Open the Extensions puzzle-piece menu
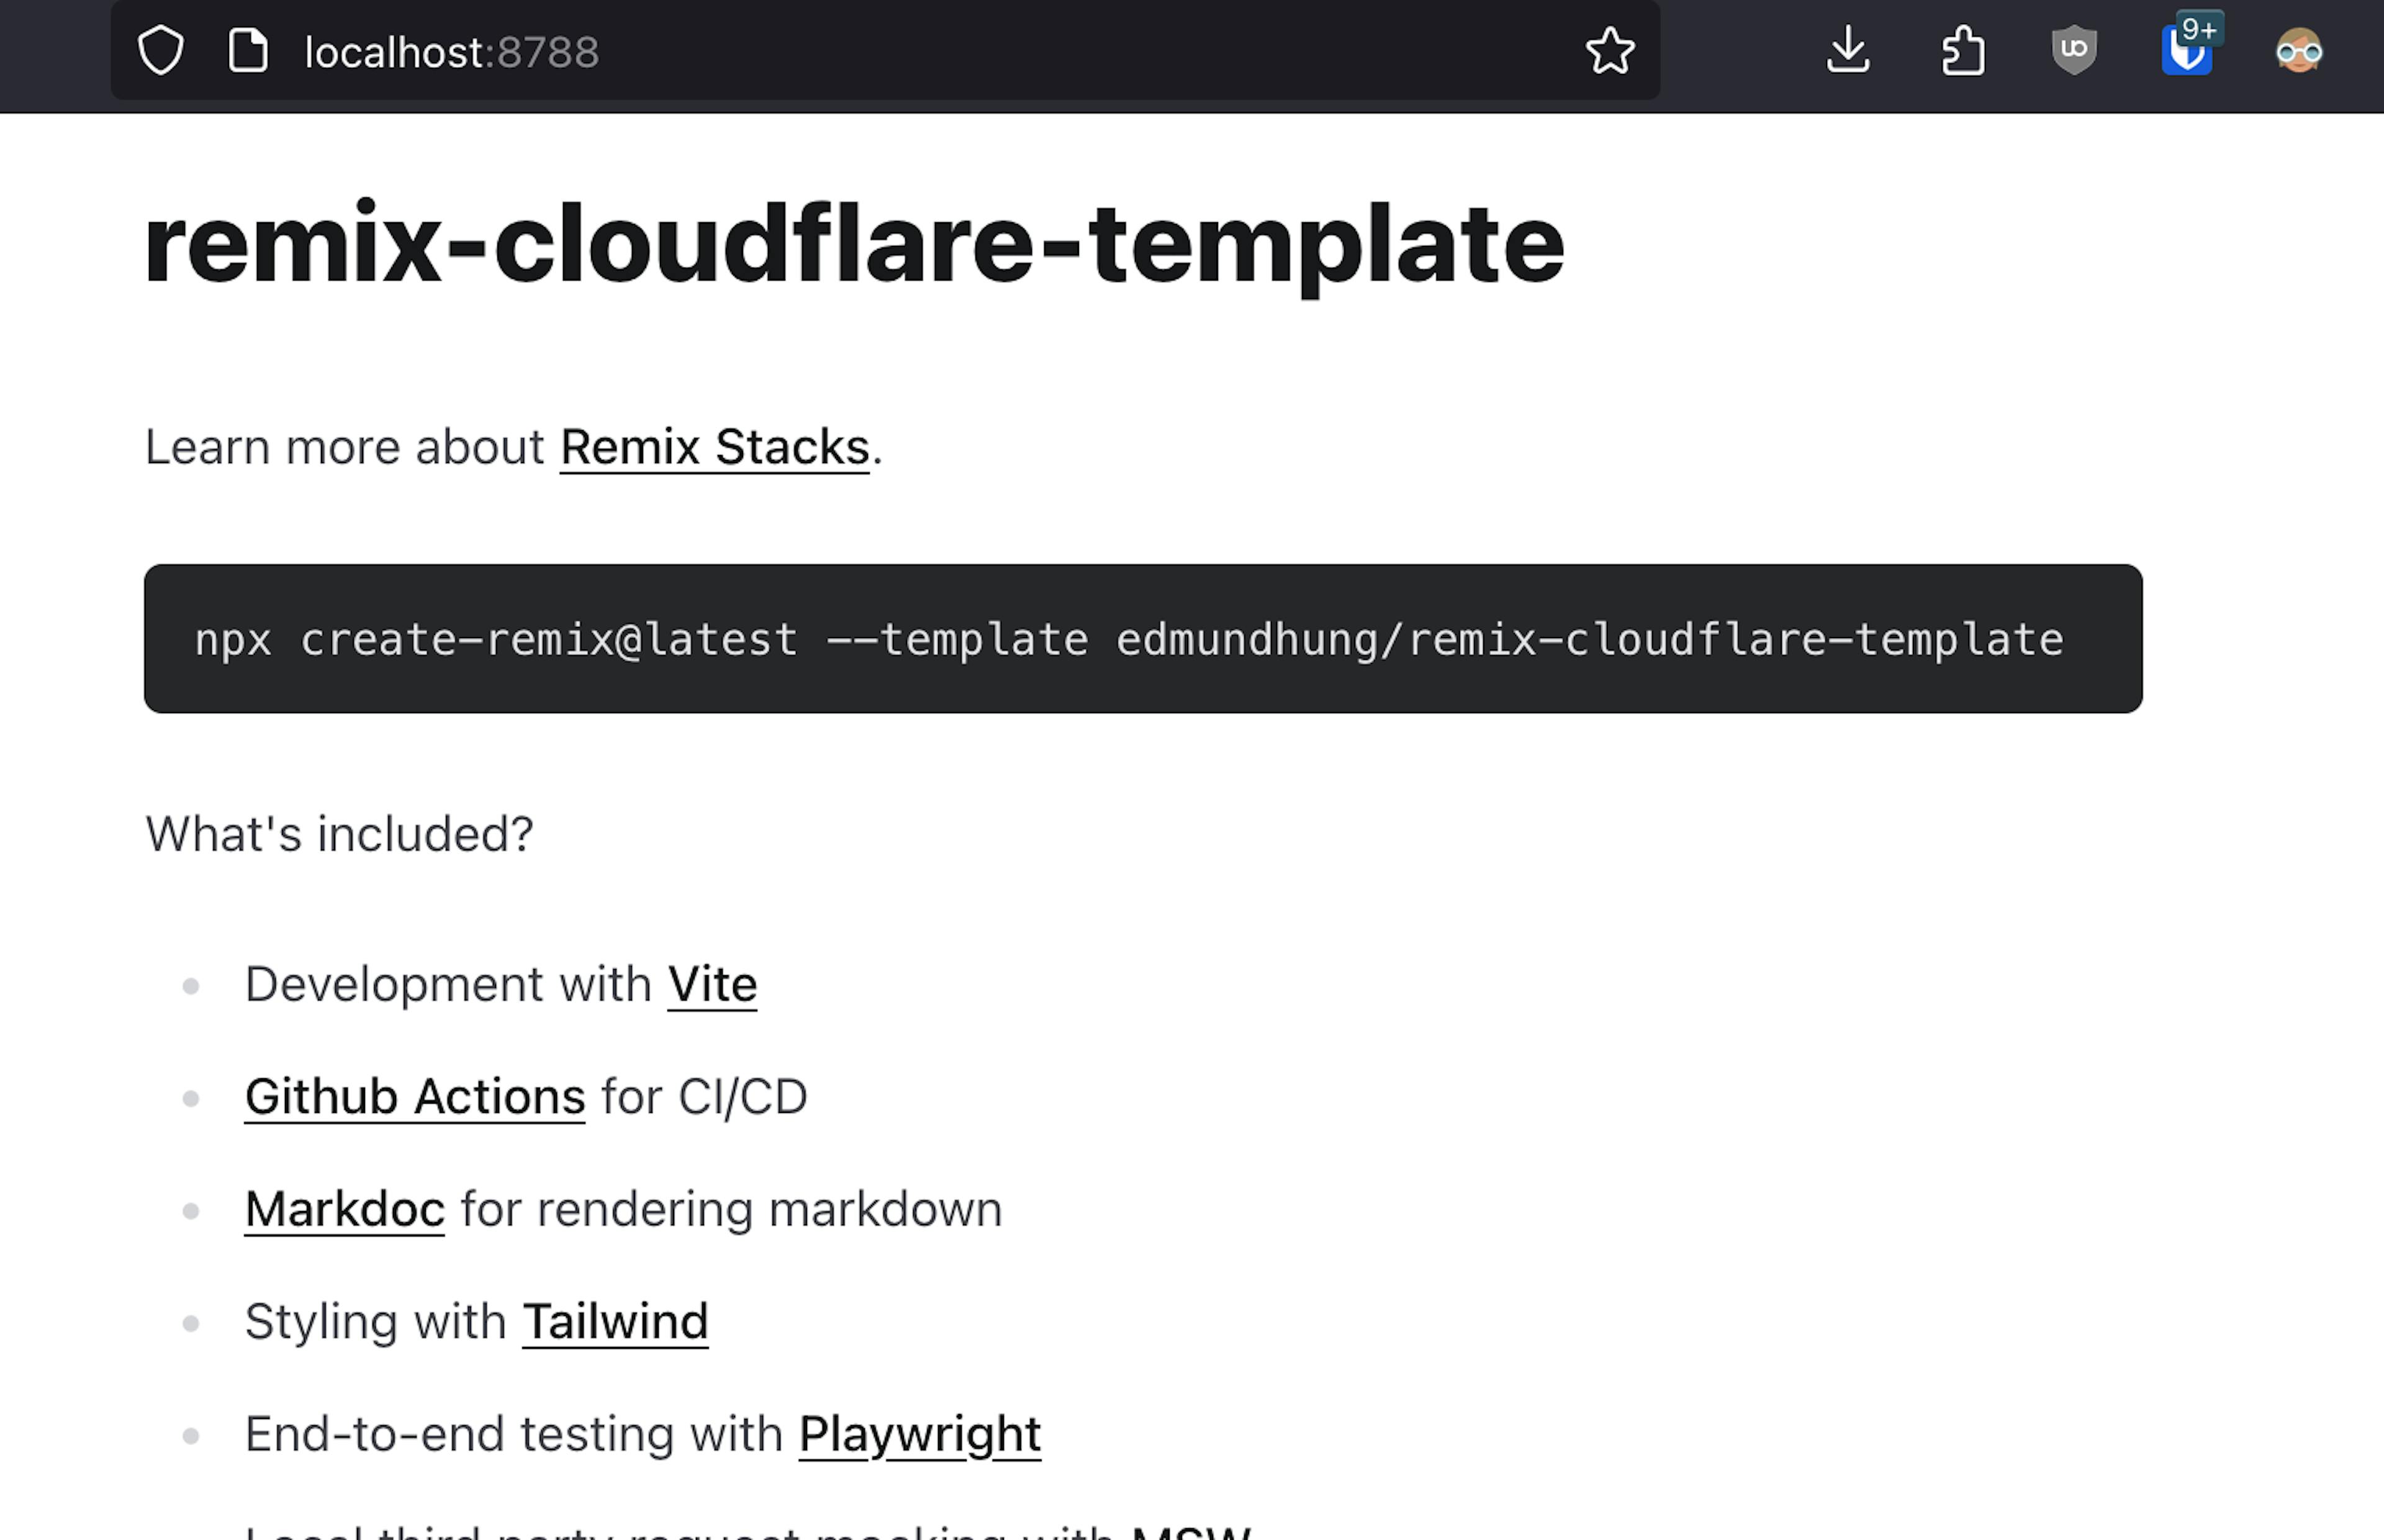 (x=1962, y=51)
